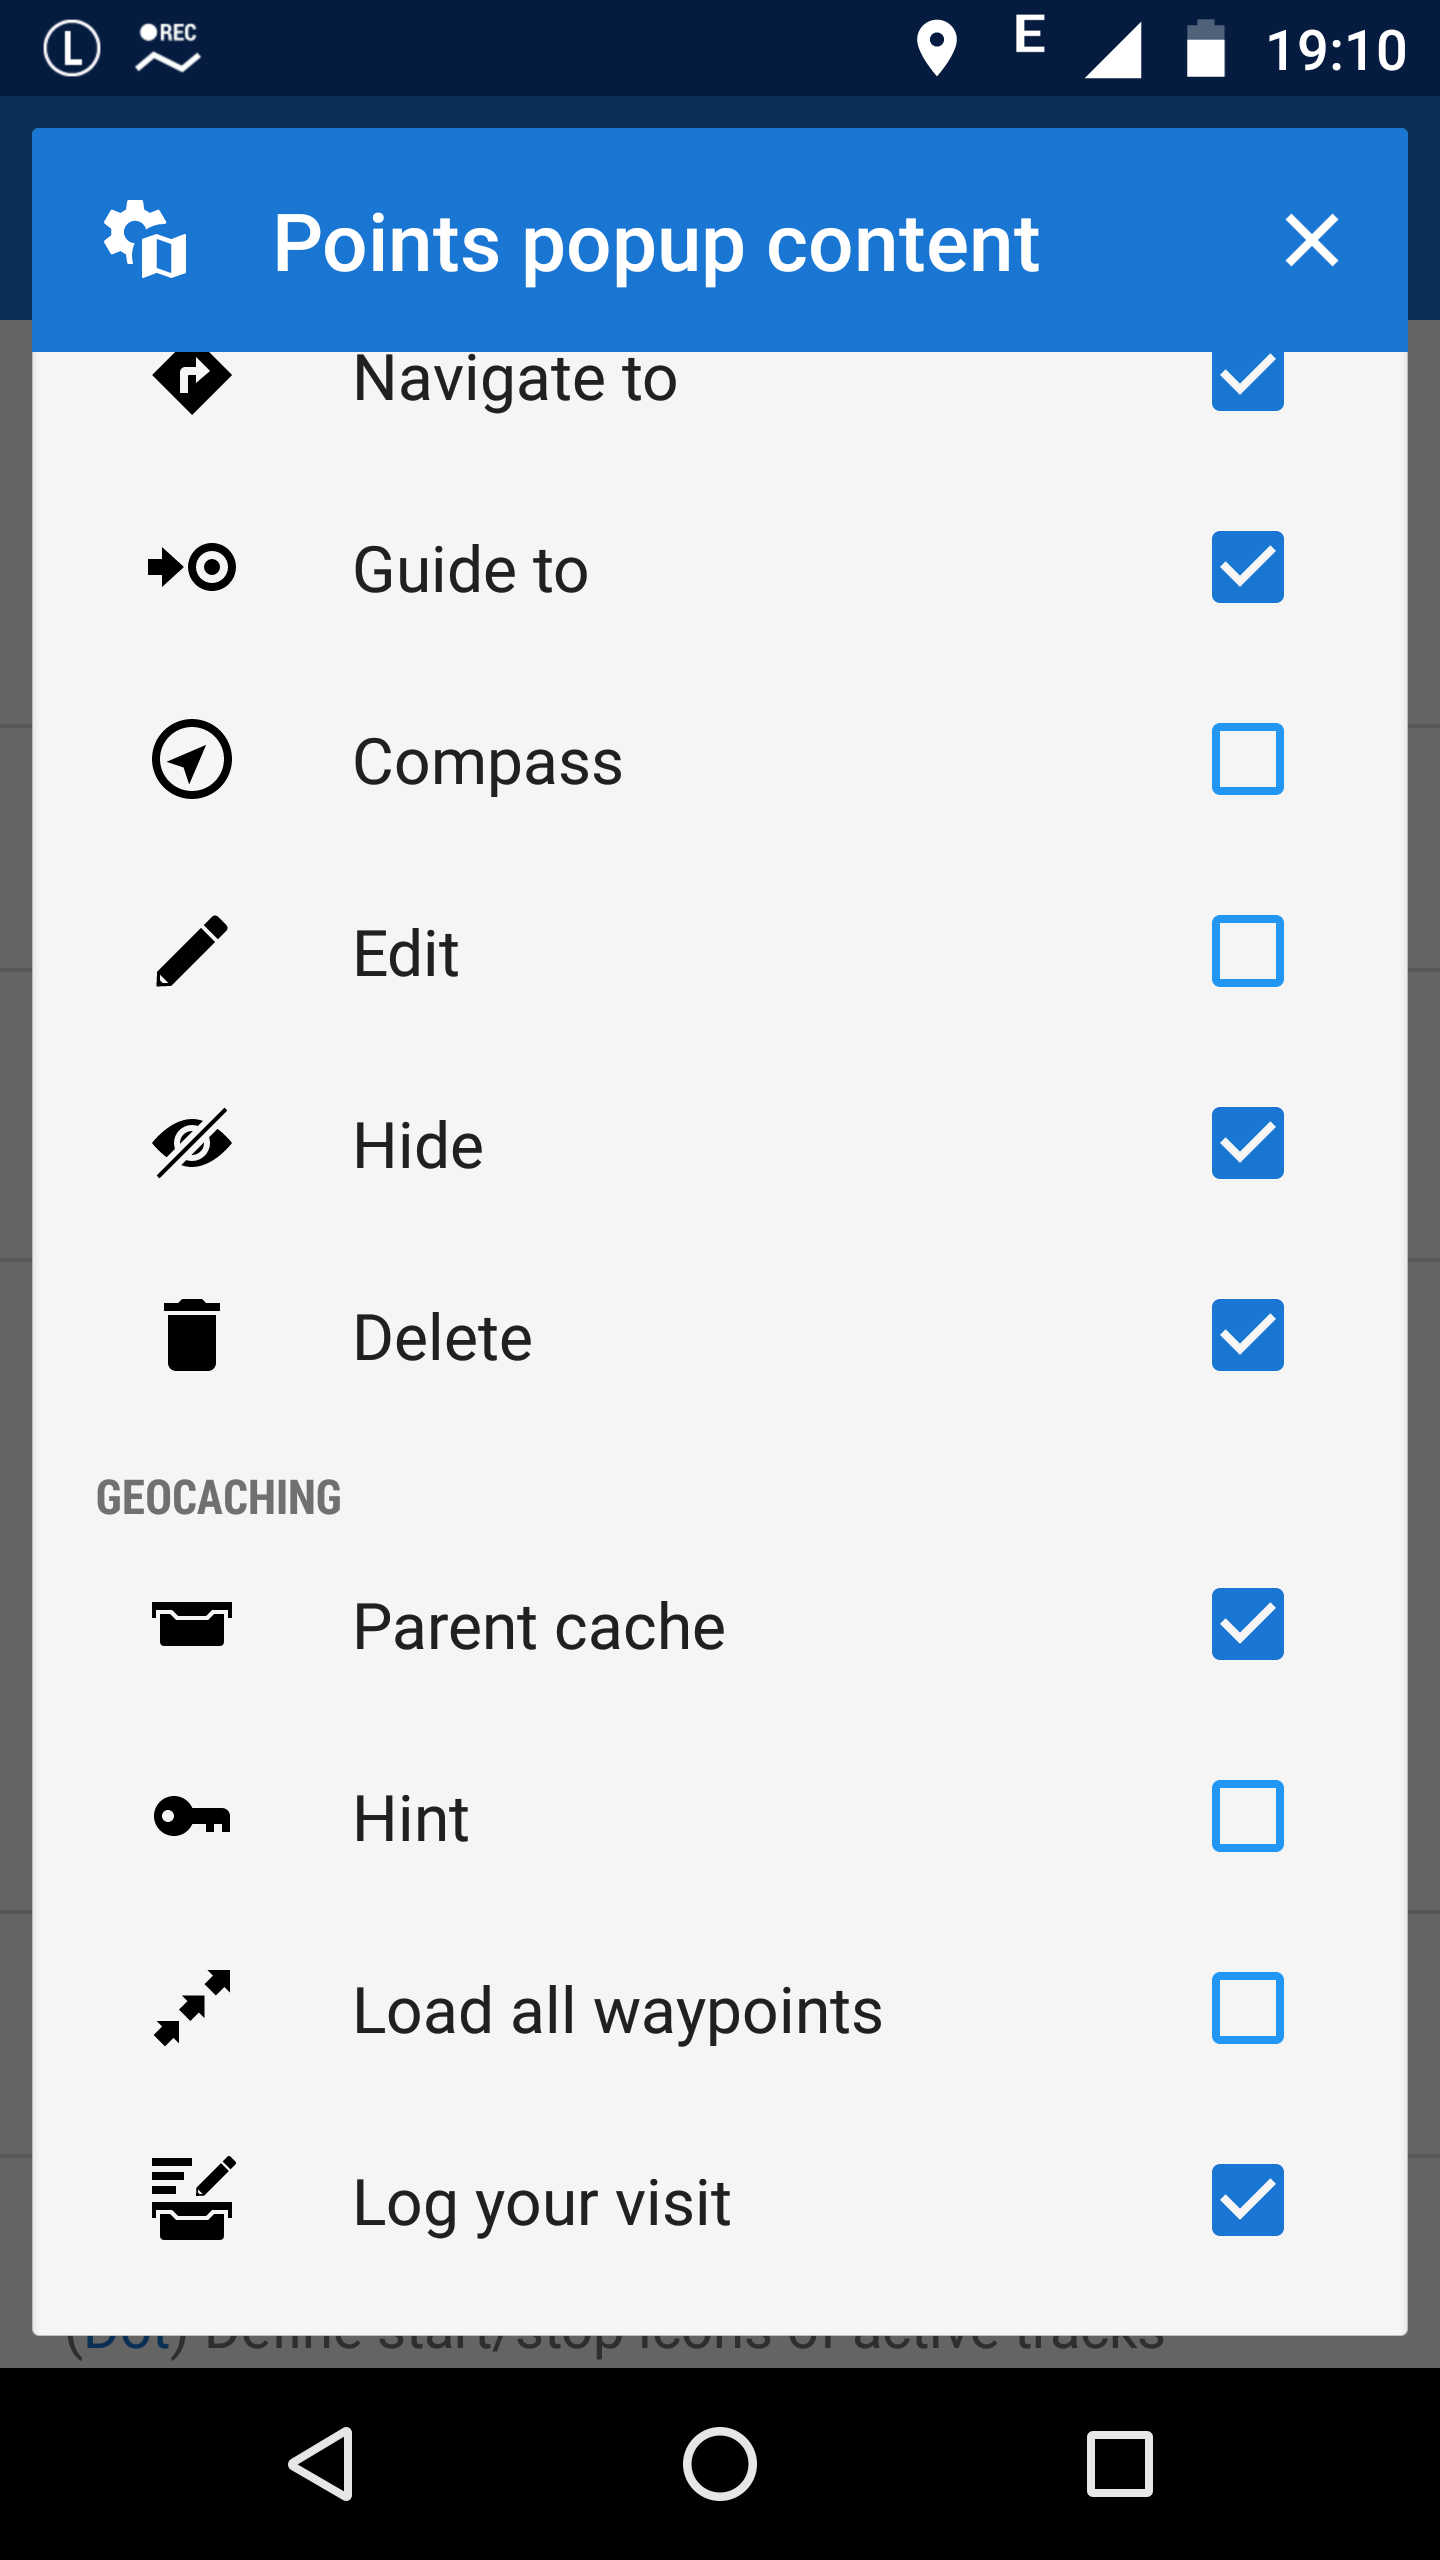This screenshot has width=1440, height=2560.
Task: Enable the Edit checkbox
Action: point(1247,951)
